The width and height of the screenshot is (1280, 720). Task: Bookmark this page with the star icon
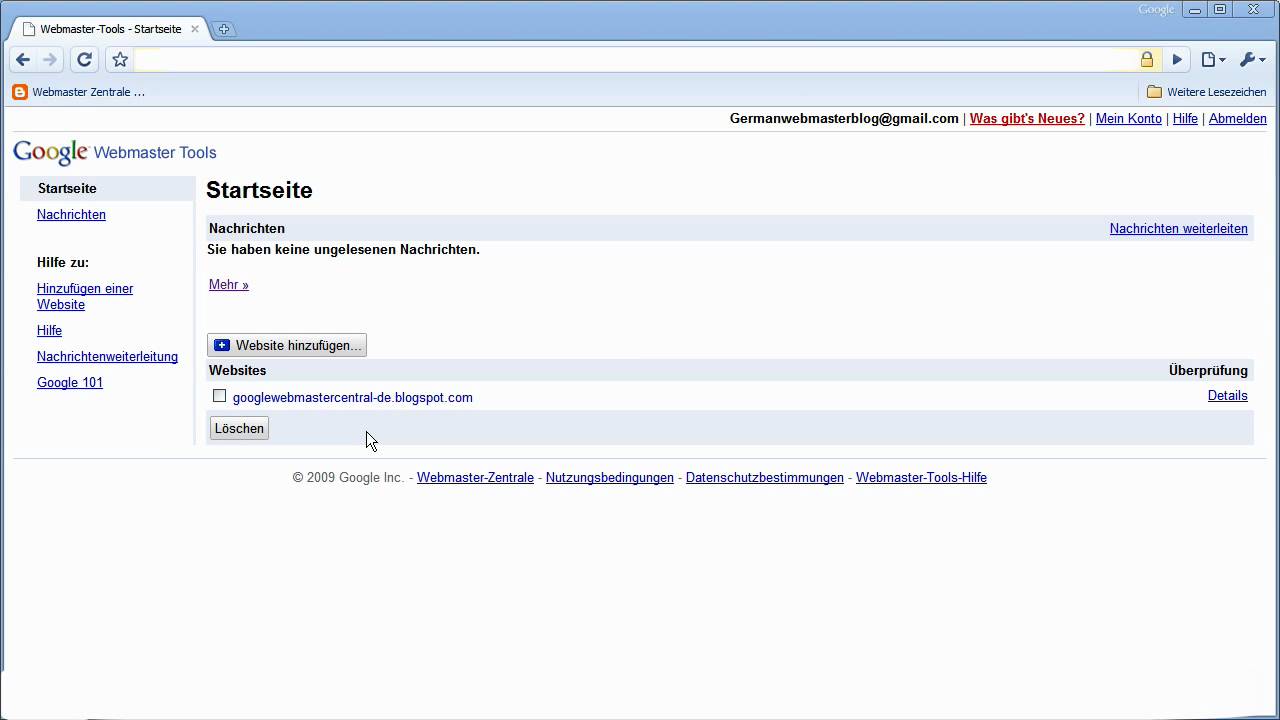pyautogui.click(x=120, y=60)
